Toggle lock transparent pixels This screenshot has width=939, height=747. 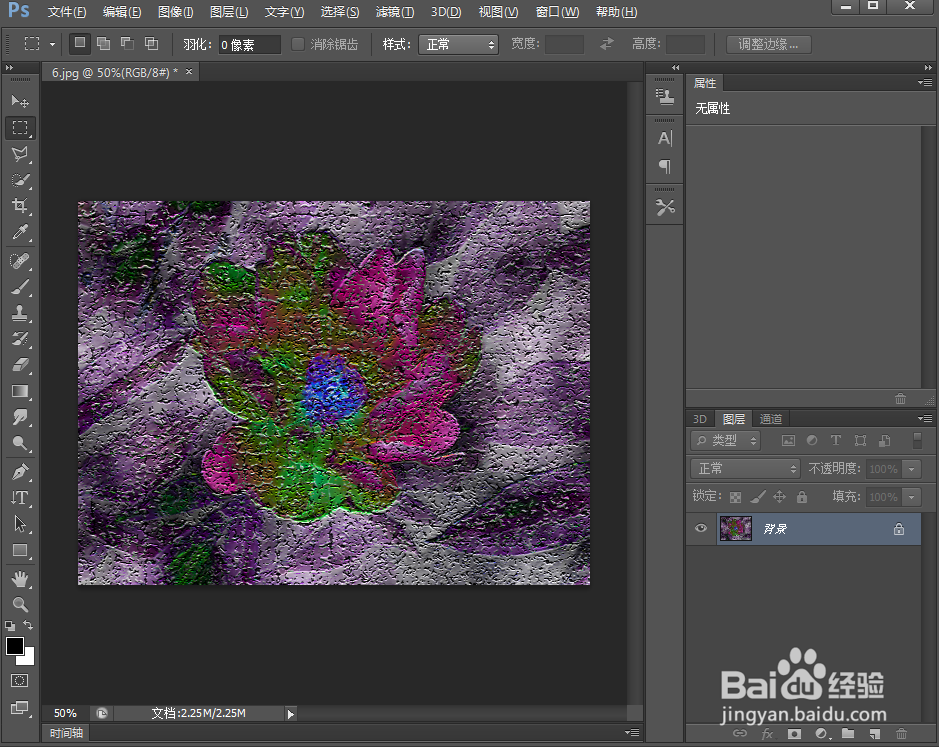735,497
